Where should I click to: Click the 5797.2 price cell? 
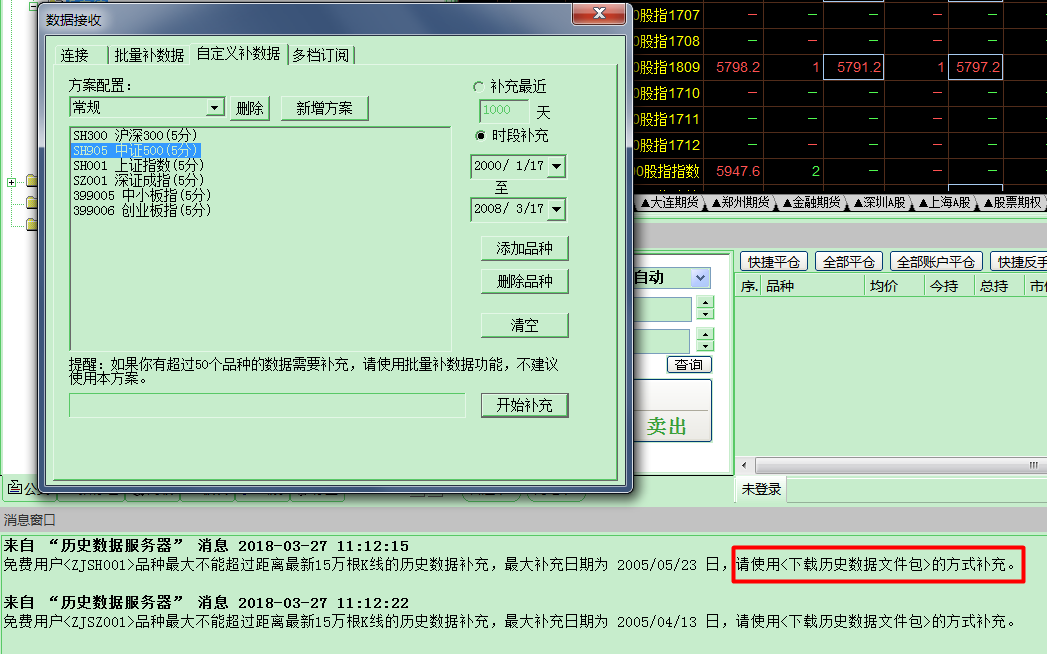[976, 67]
